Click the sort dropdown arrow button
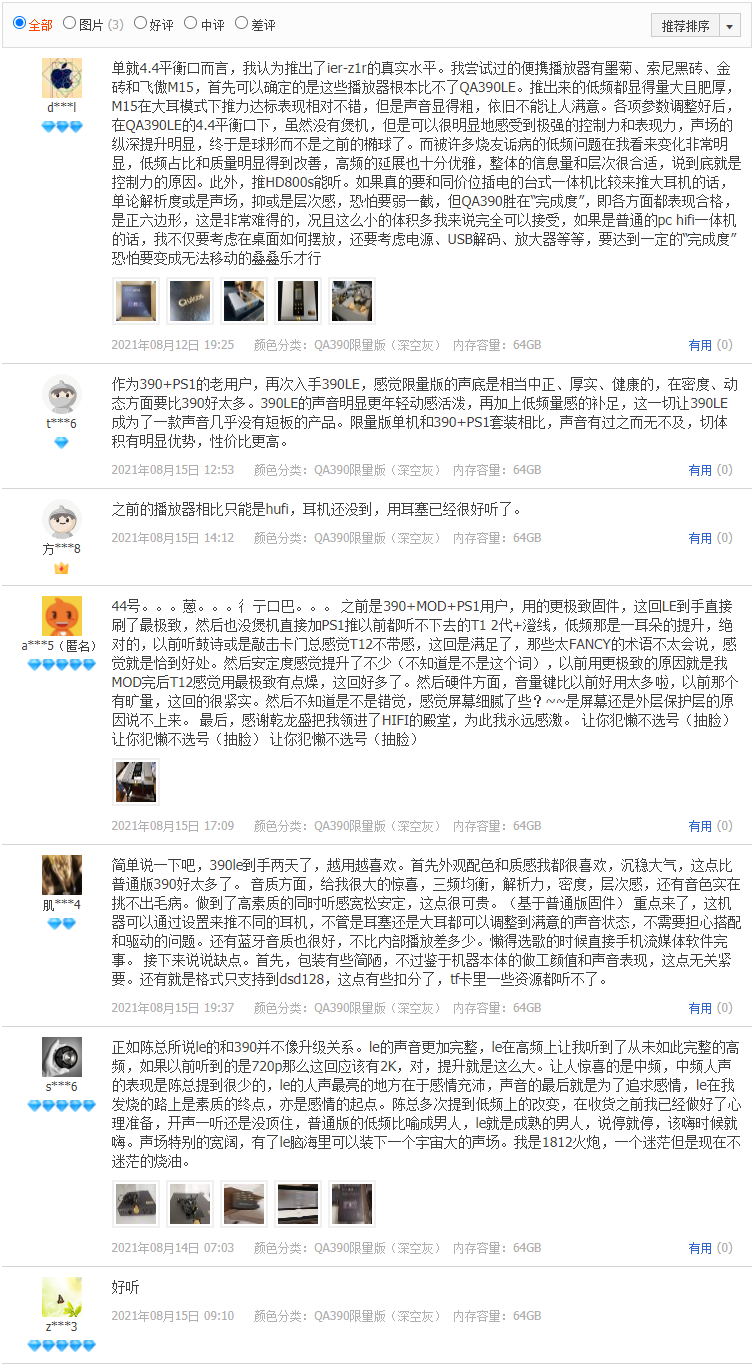Viewport: 756px width, 1370px height. [x=729, y=25]
